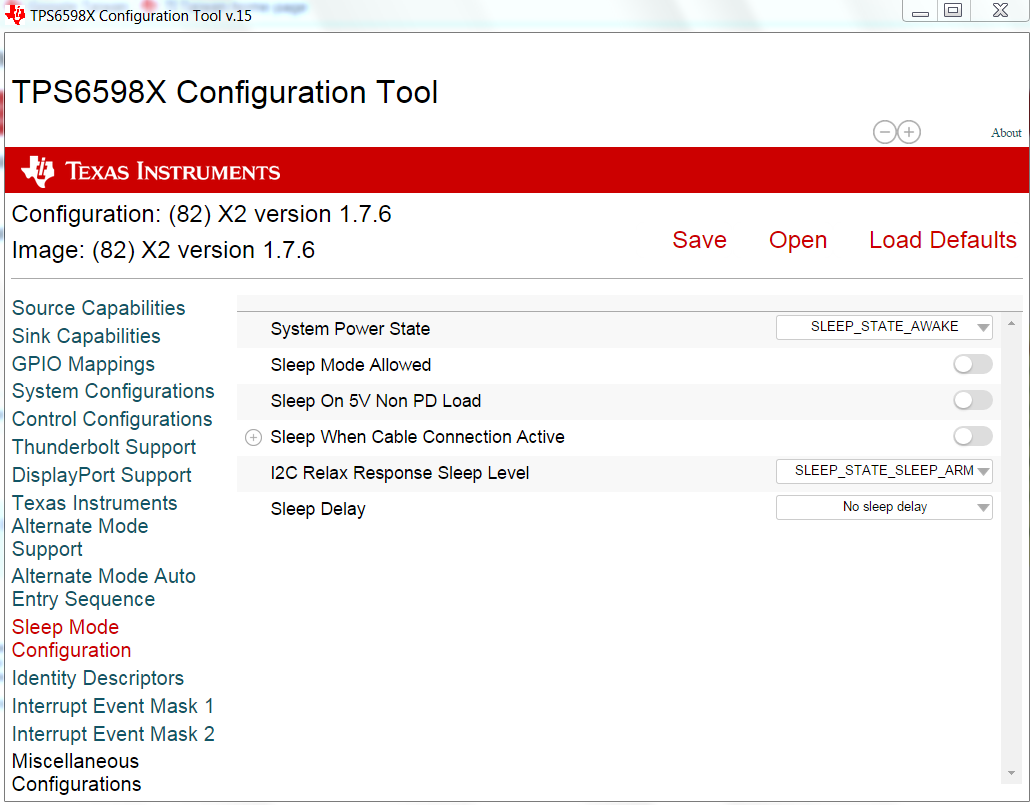Expand Sleep When Cable Connection Active plus icon

coord(254,438)
